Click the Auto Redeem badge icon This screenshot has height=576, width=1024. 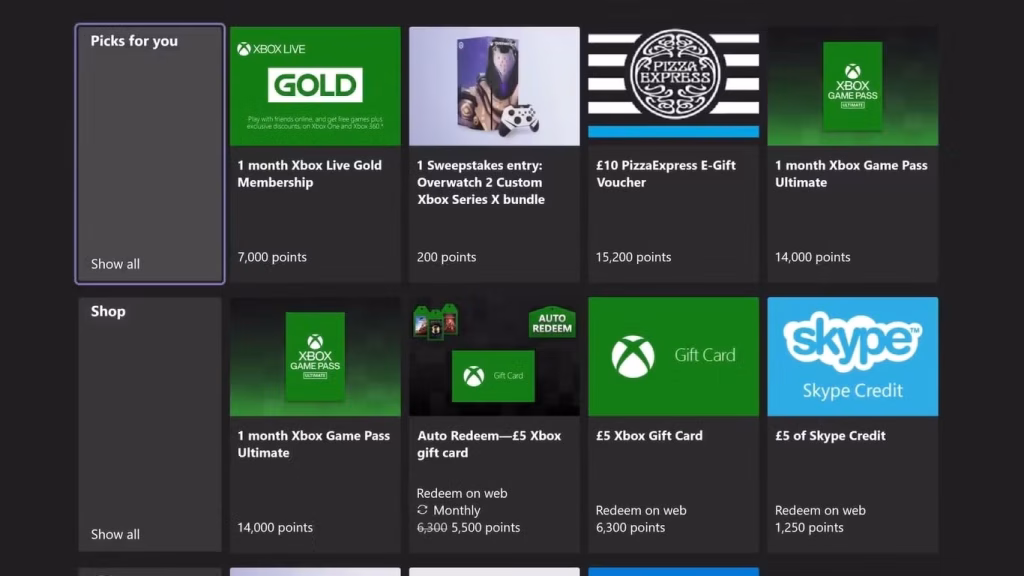pyautogui.click(x=552, y=322)
